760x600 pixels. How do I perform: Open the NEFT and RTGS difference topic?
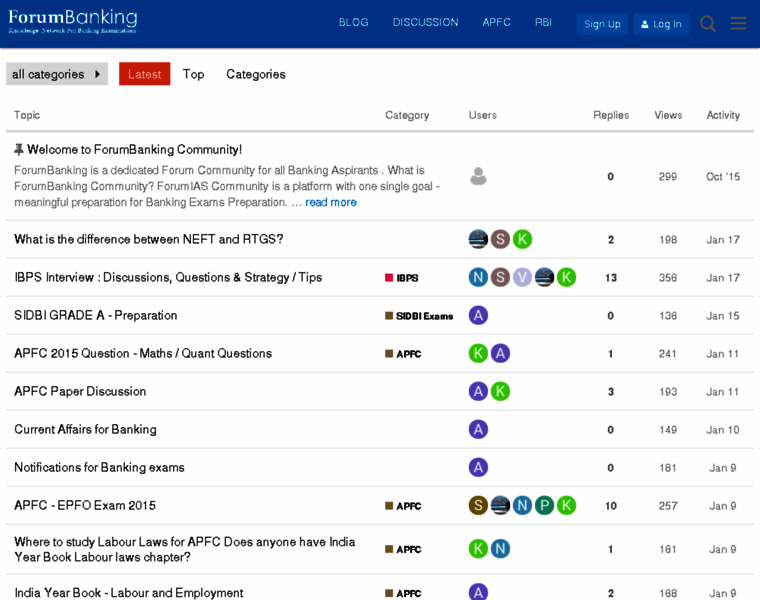click(149, 239)
